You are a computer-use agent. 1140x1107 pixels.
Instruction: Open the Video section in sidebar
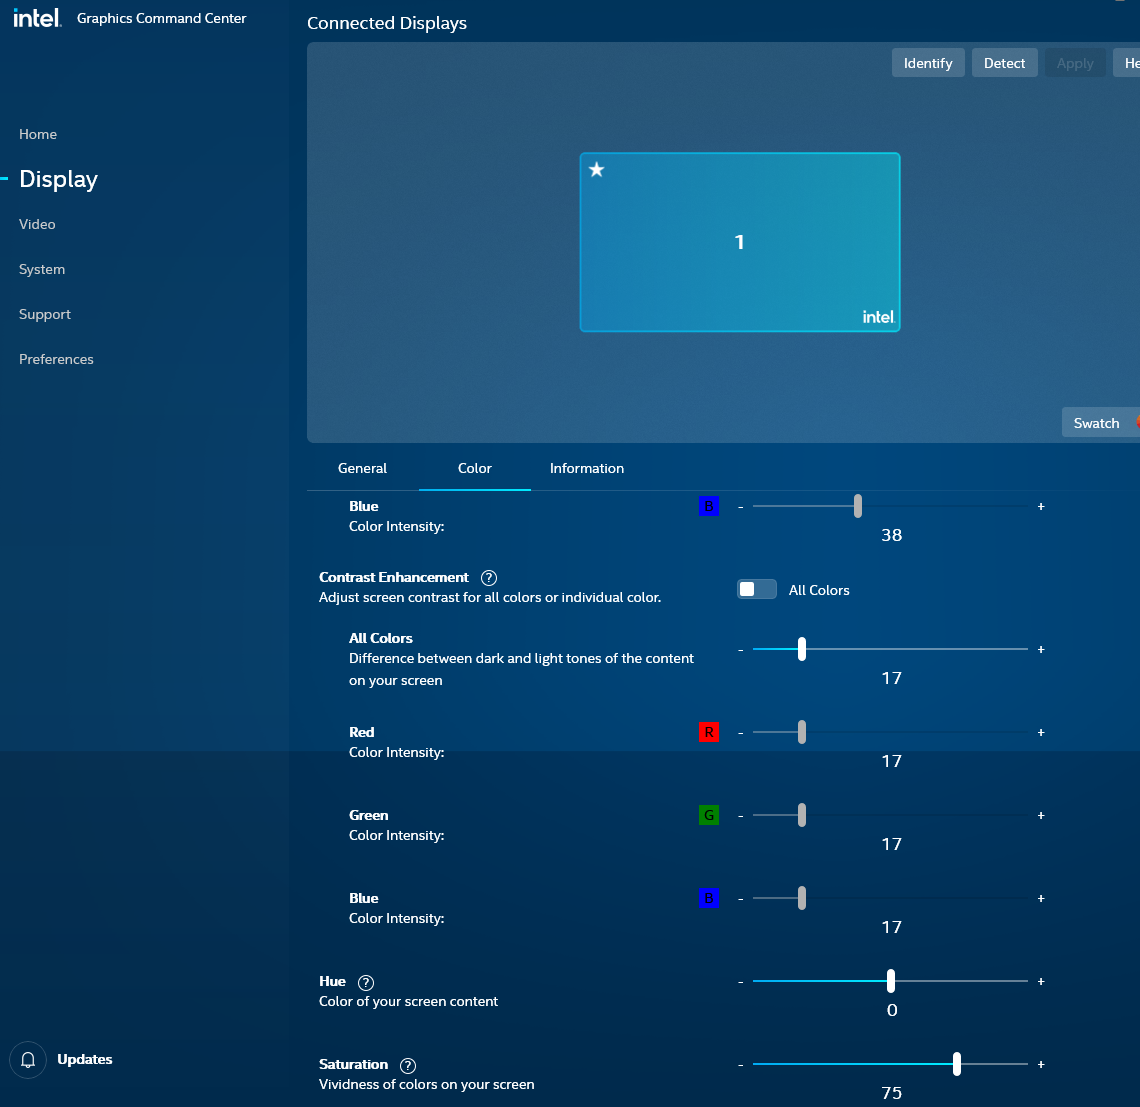tap(37, 224)
